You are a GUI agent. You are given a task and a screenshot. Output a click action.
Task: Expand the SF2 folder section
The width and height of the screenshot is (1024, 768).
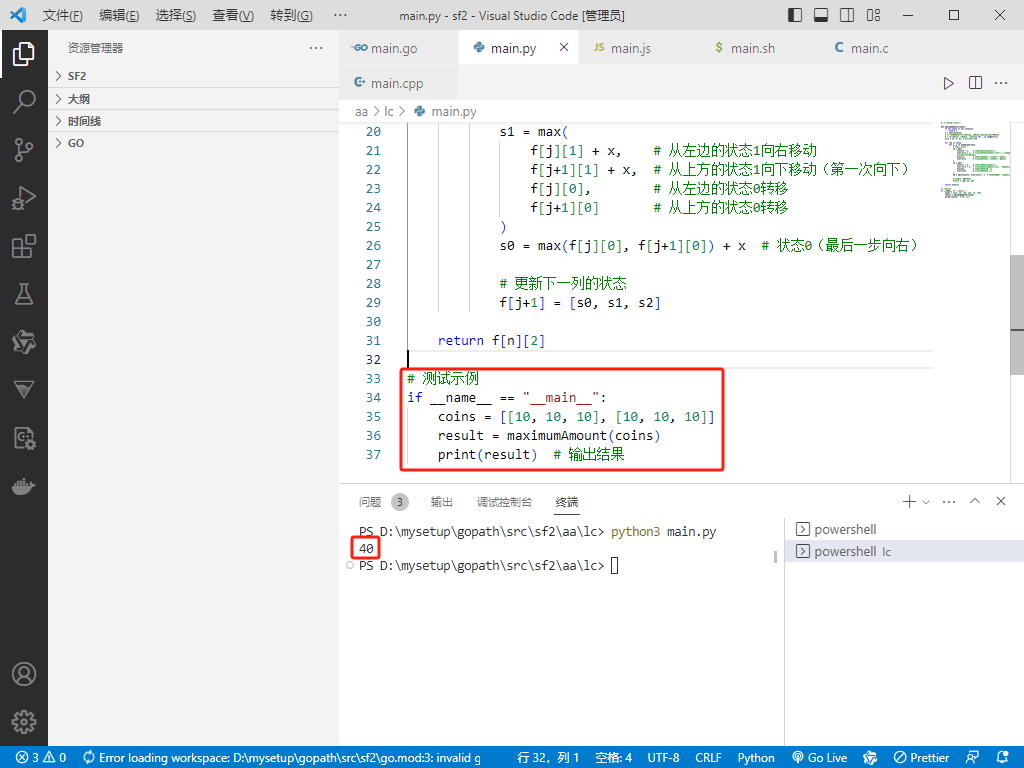193,76
